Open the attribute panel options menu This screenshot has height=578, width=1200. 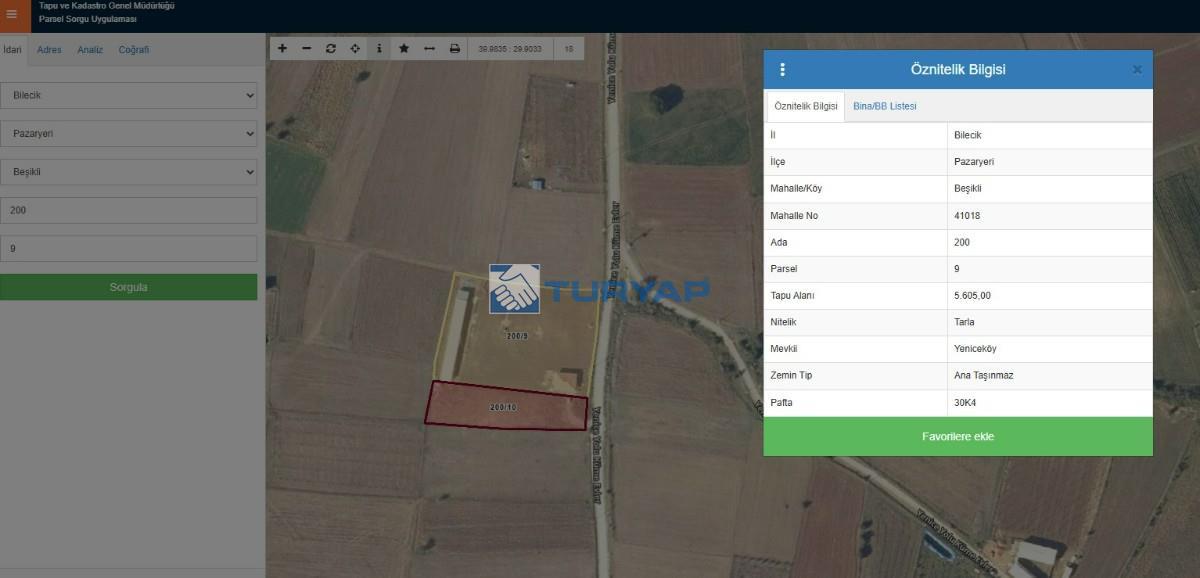(x=782, y=70)
